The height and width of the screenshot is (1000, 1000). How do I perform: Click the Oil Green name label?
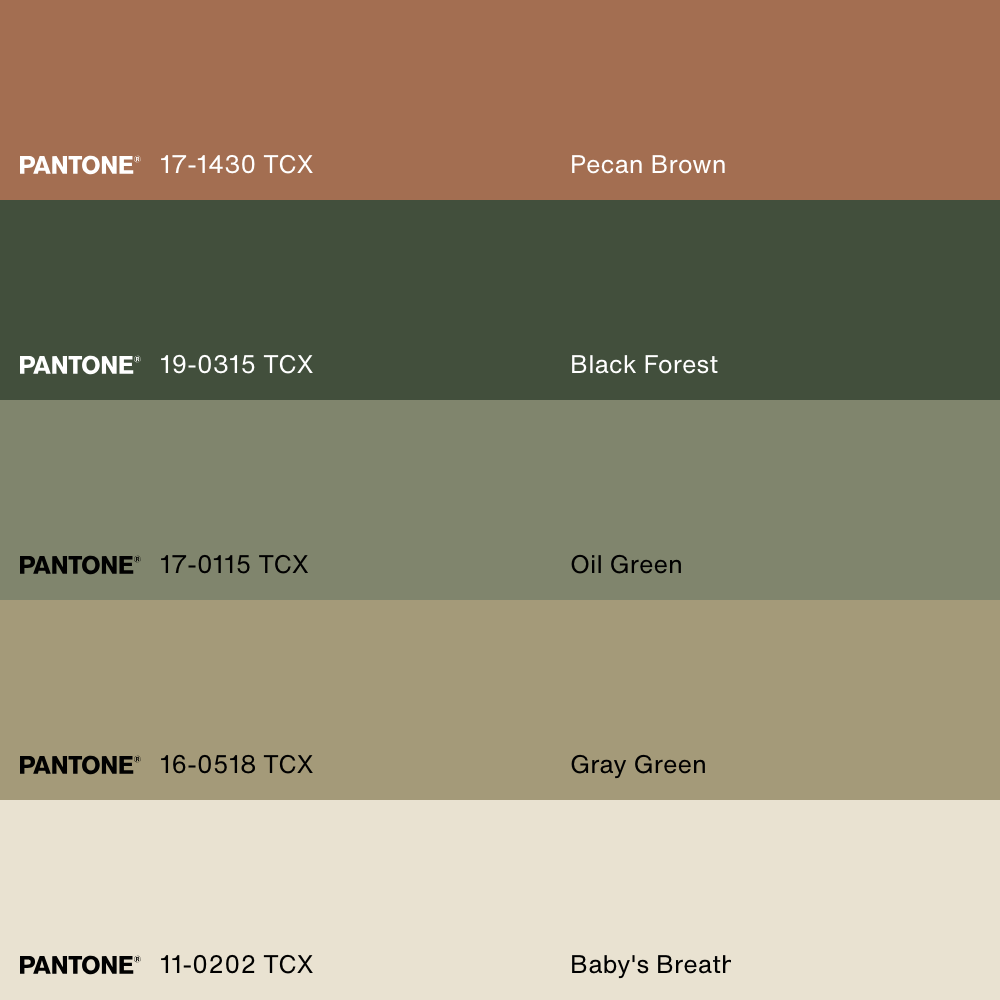626,564
